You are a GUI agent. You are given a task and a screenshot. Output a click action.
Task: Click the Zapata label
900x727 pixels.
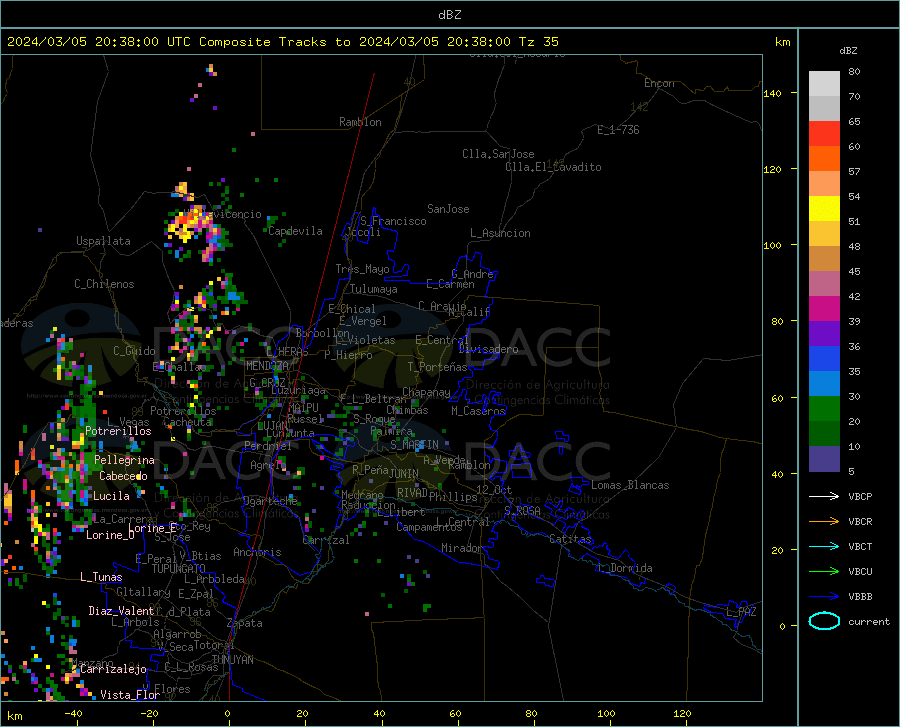245,623
